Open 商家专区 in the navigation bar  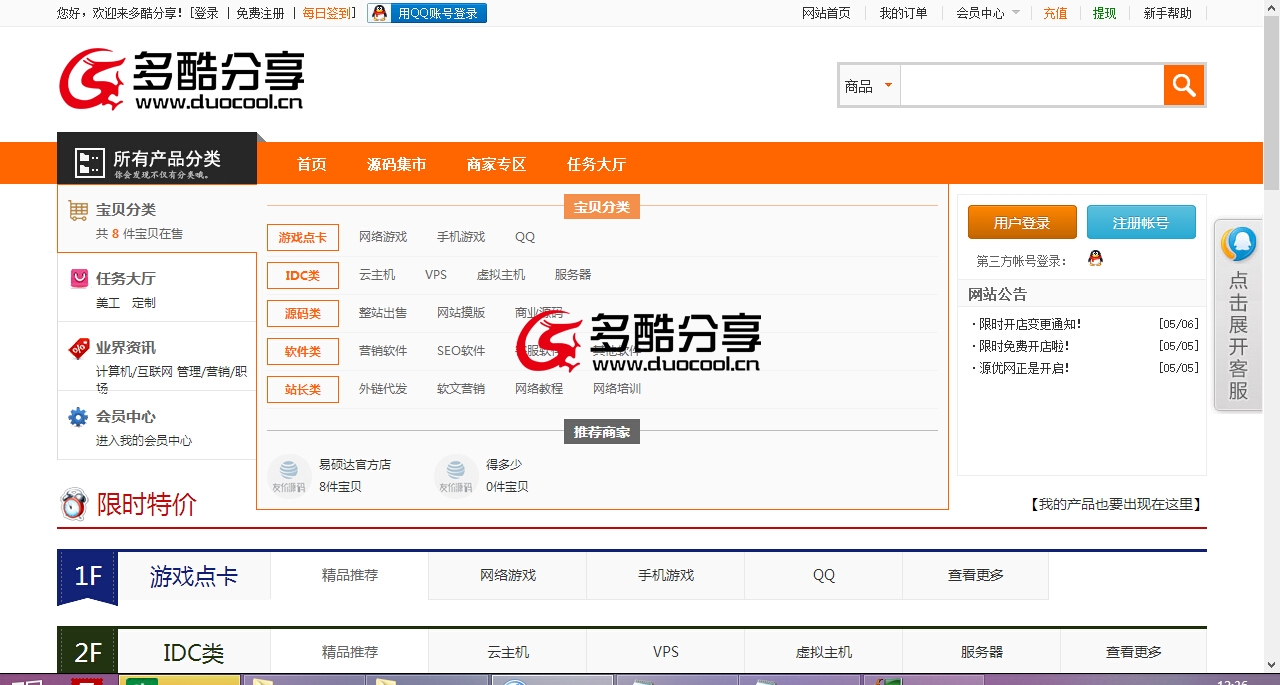point(497,164)
